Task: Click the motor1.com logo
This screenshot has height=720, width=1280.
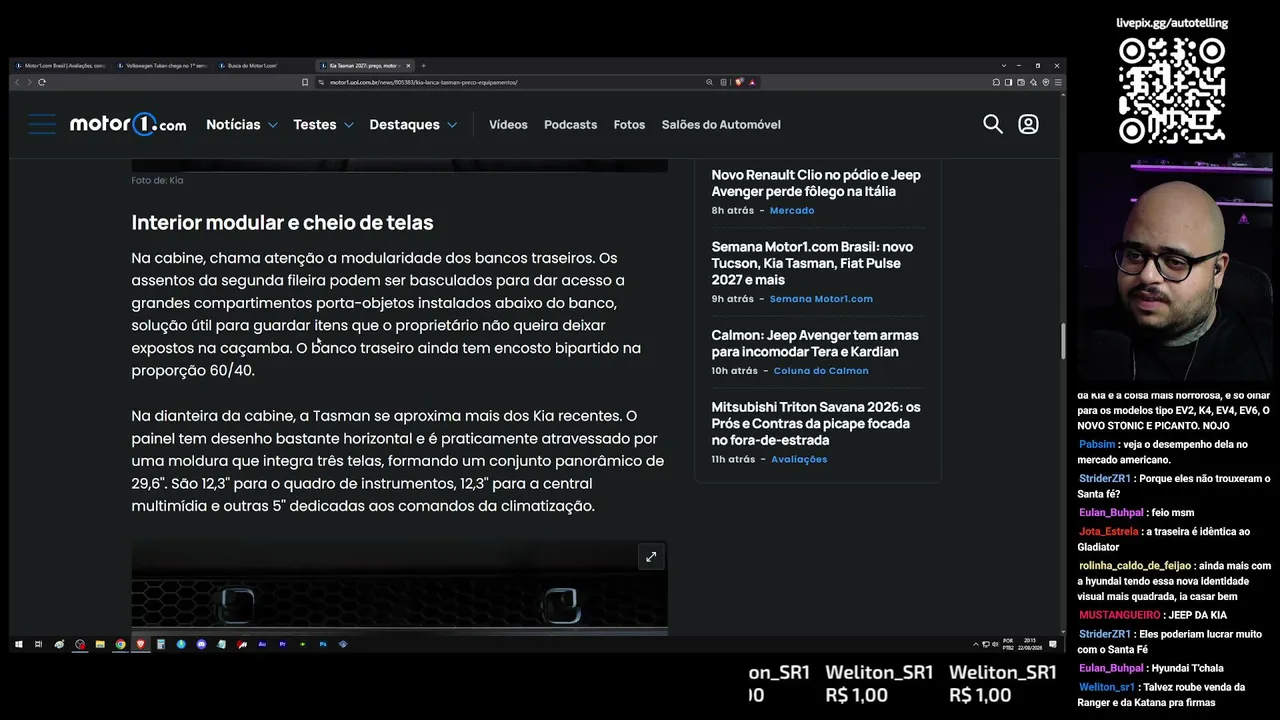Action: [128, 124]
